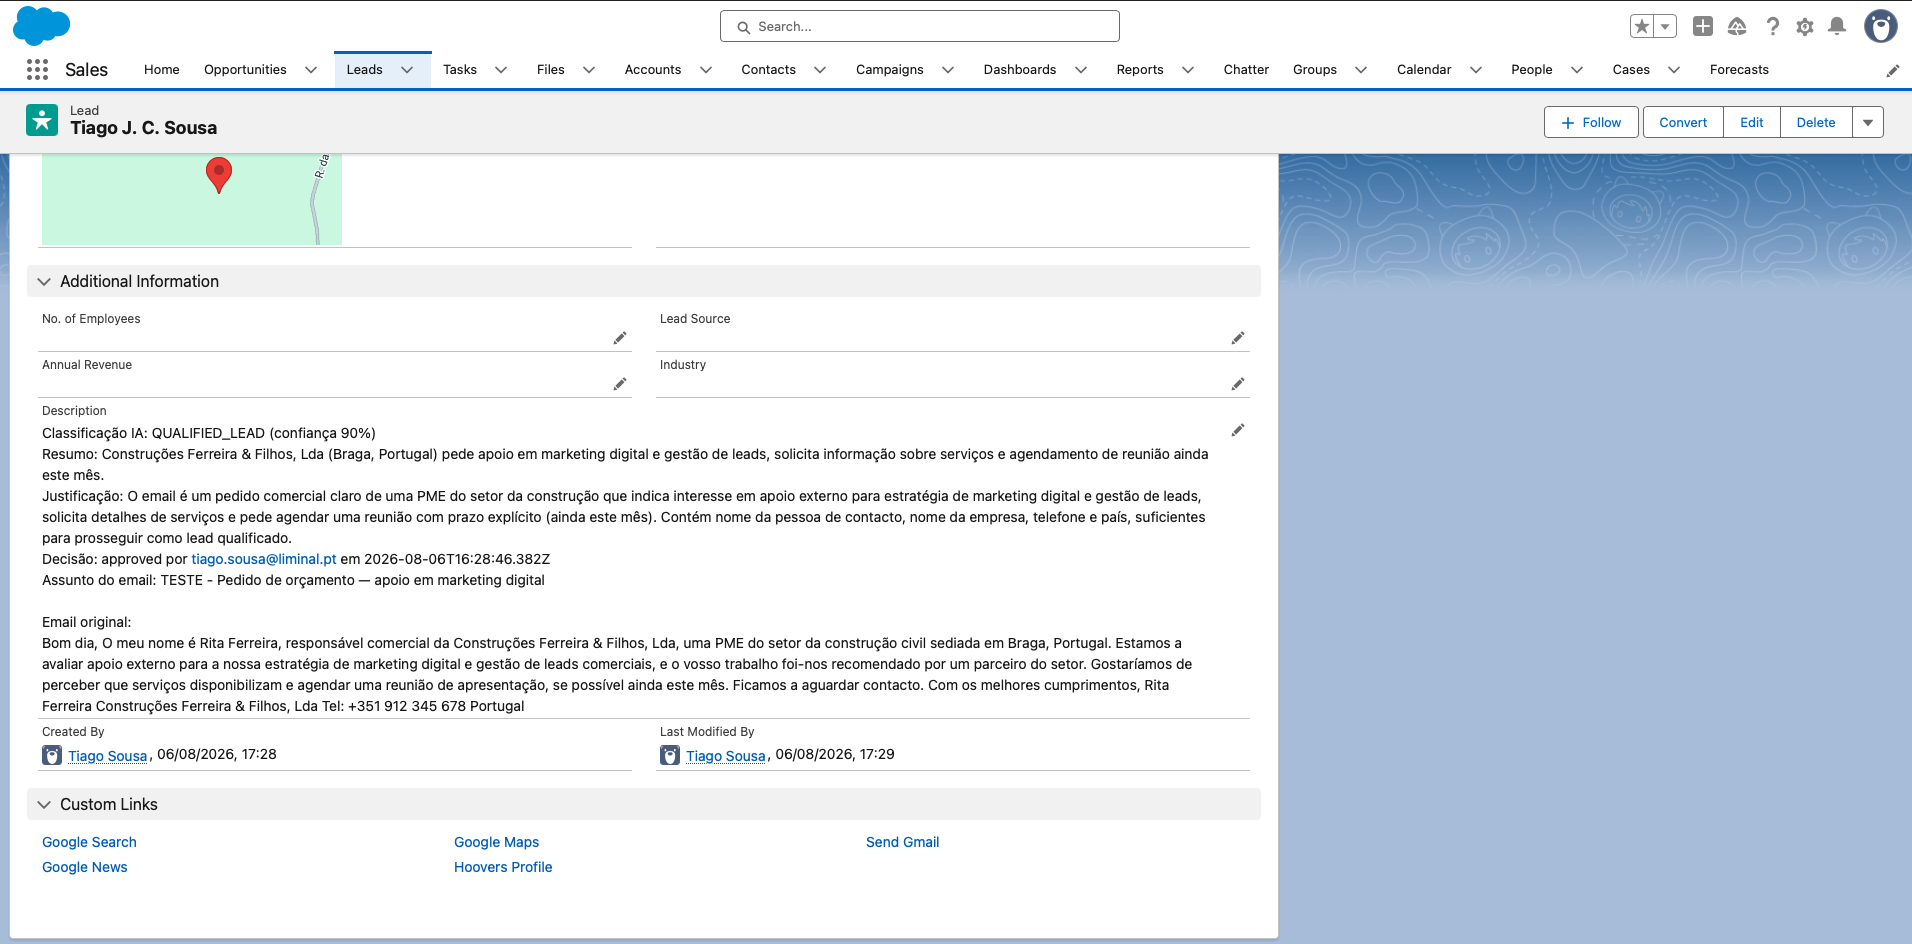
Task: Click the Favorites star icon
Action: 1642,27
